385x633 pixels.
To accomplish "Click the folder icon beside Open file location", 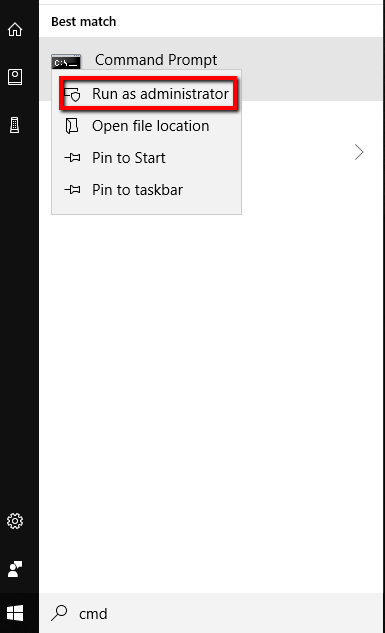I will pyautogui.click(x=72, y=126).
